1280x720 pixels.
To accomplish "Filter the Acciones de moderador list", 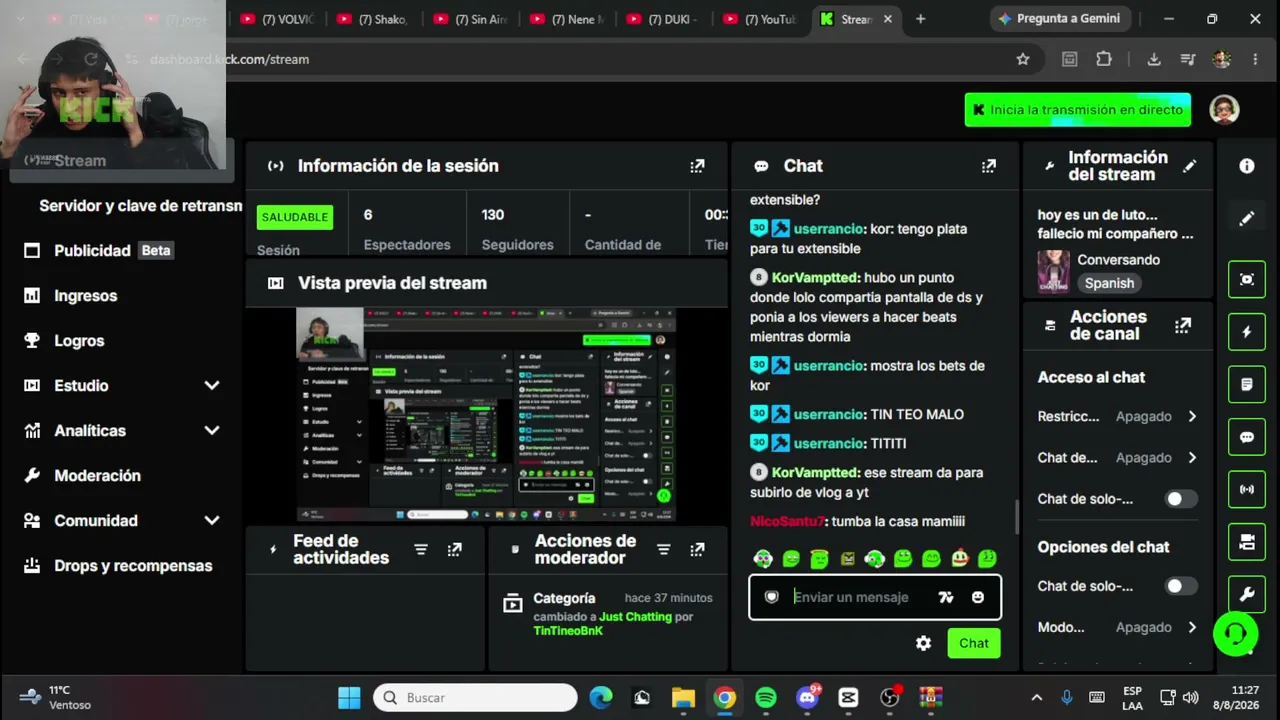I will point(663,549).
